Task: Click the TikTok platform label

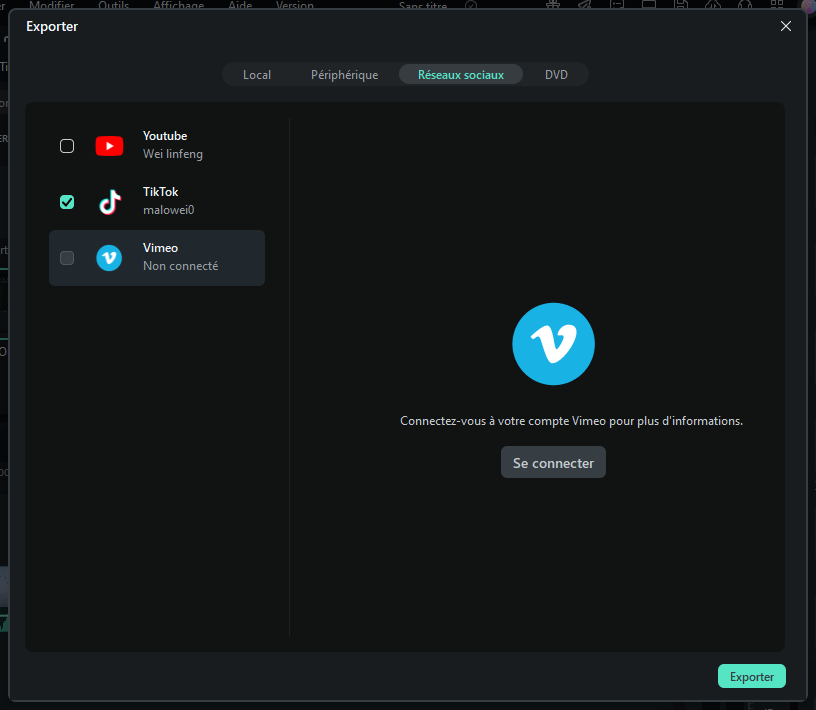Action: tap(161, 192)
